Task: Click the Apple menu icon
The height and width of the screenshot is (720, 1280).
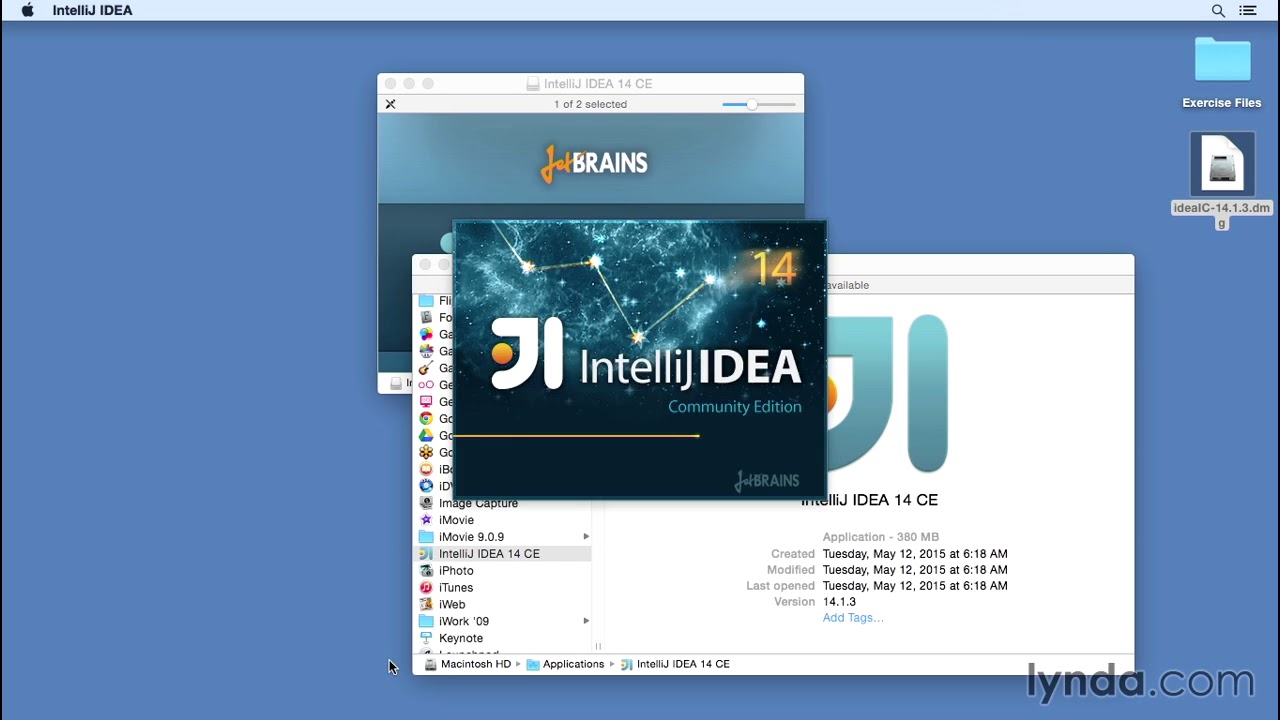Action: (x=28, y=10)
